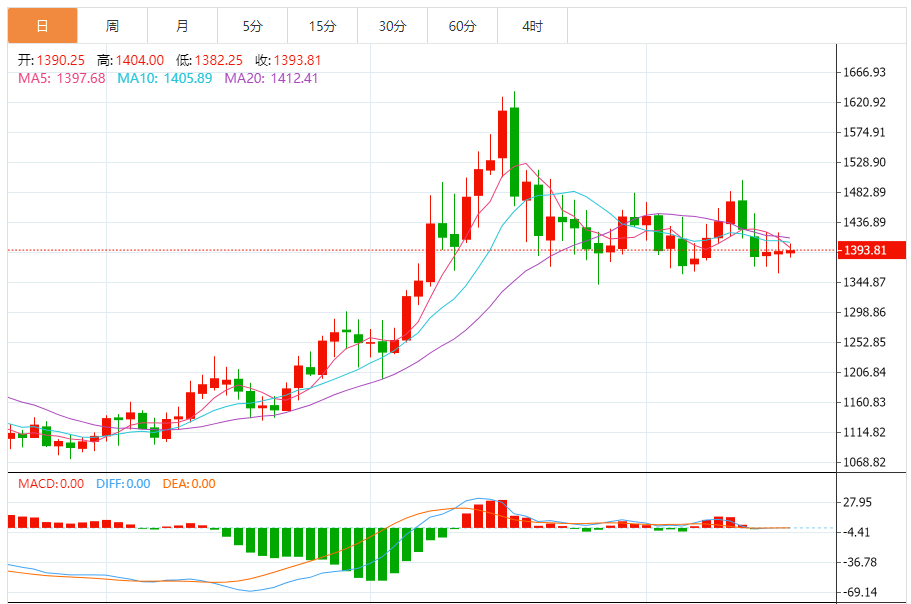
Task: Click the 1574.91 price axis label
Action: [x=865, y=132]
